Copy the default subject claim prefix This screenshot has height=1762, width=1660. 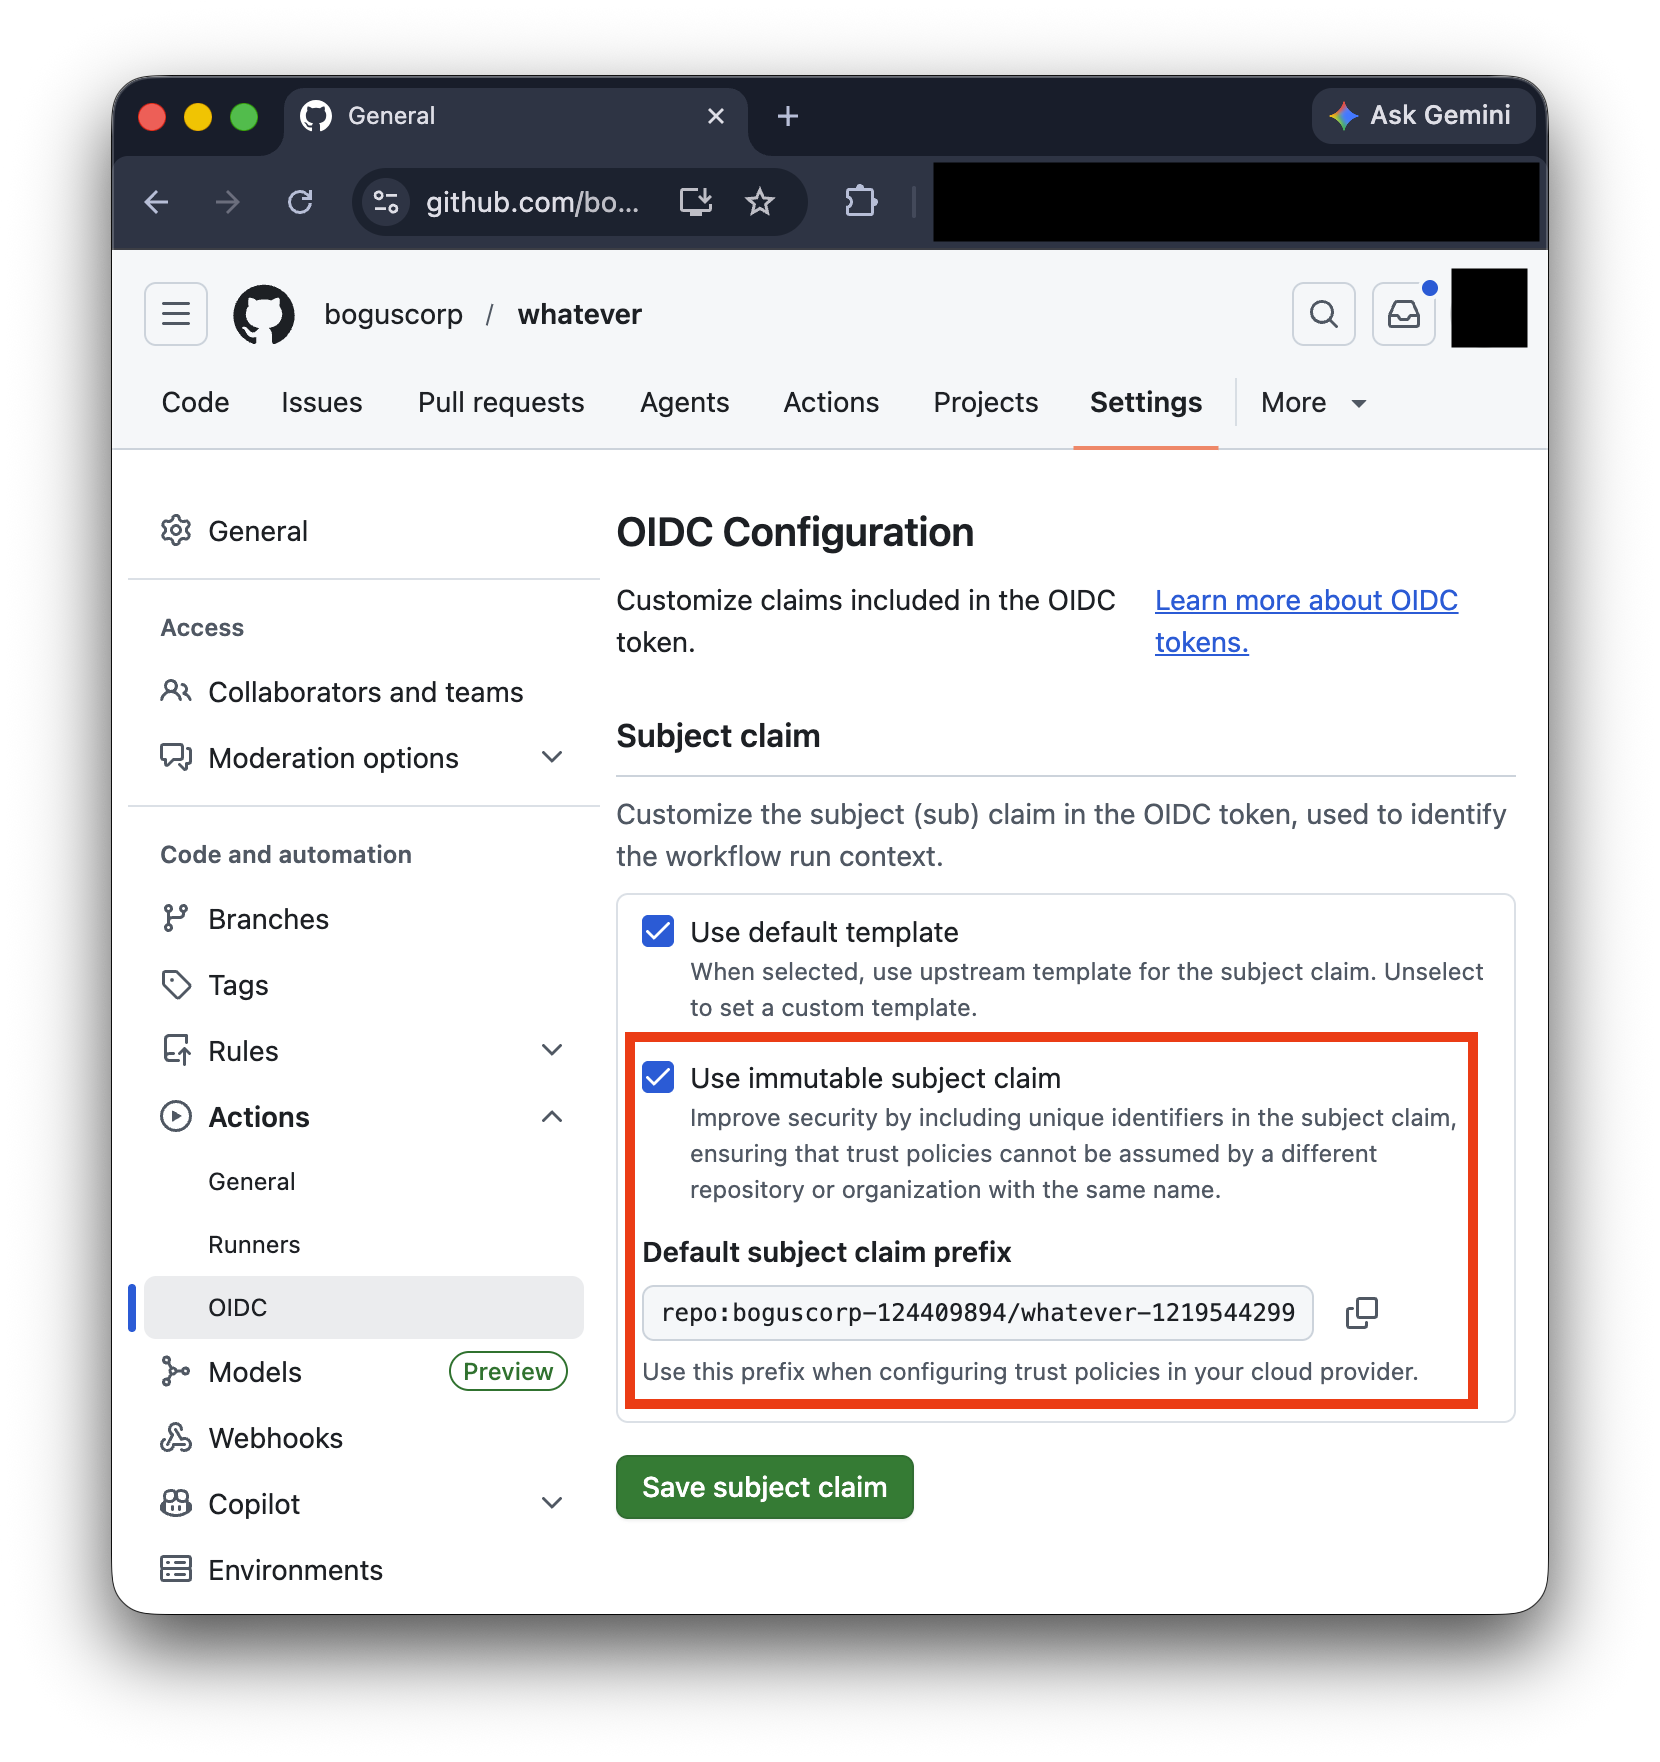click(x=1361, y=1313)
